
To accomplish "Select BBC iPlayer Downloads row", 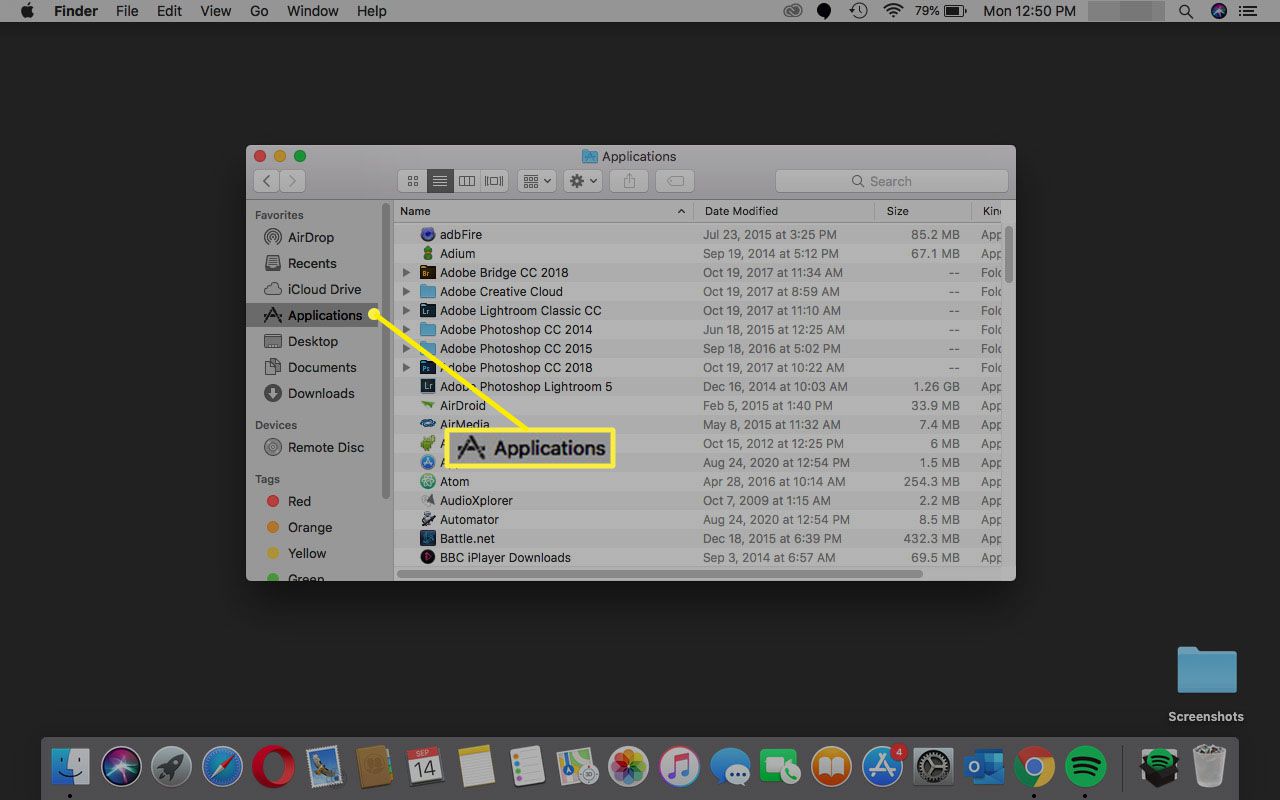I will [x=698, y=557].
